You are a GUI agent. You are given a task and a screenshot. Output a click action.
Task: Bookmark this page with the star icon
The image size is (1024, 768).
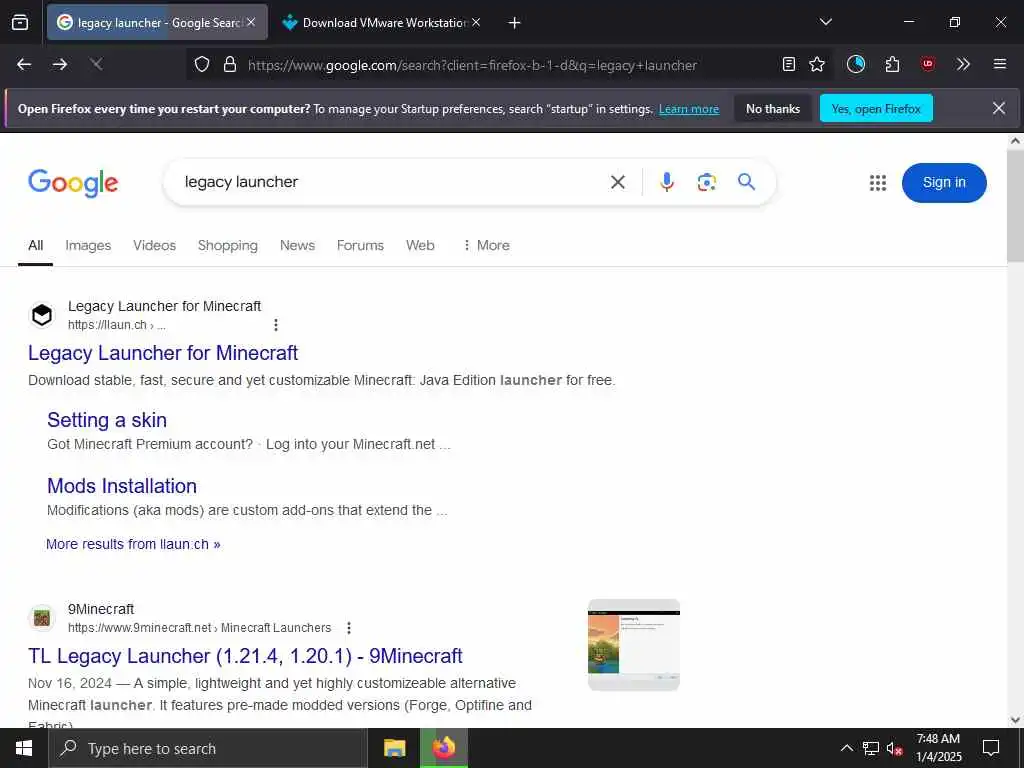click(x=817, y=64)
